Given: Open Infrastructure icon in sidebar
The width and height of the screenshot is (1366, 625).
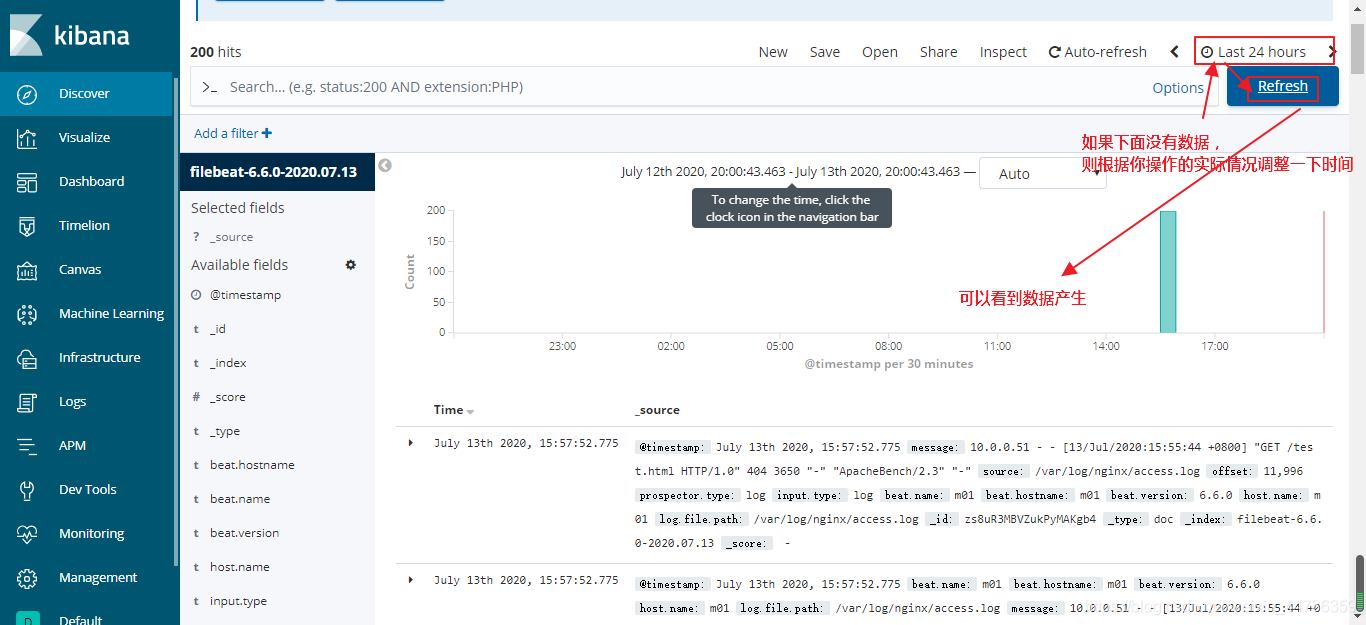Looking at the screenshot, I should point(27,357).
